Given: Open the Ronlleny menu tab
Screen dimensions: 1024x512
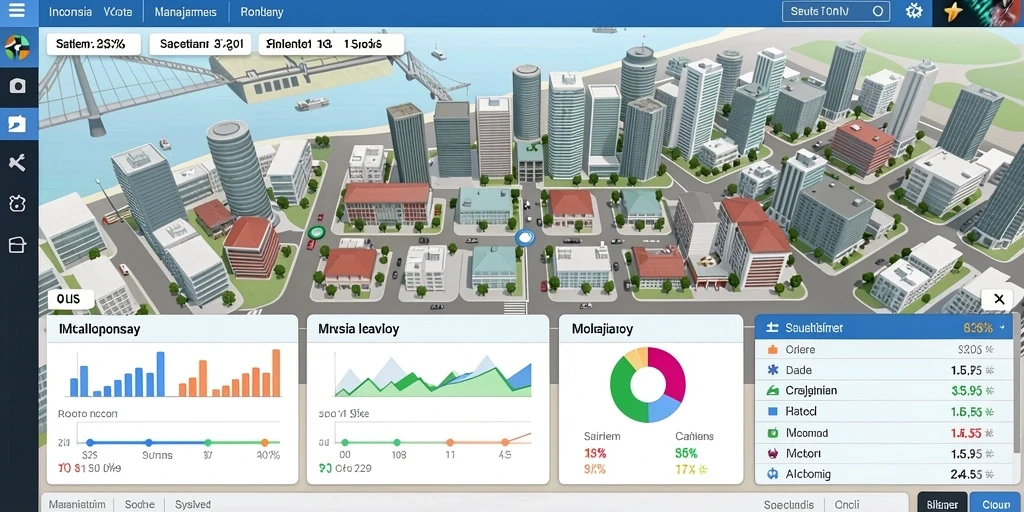Looking at the screenshot, I should pyautogui.click(x=262, y=12).
